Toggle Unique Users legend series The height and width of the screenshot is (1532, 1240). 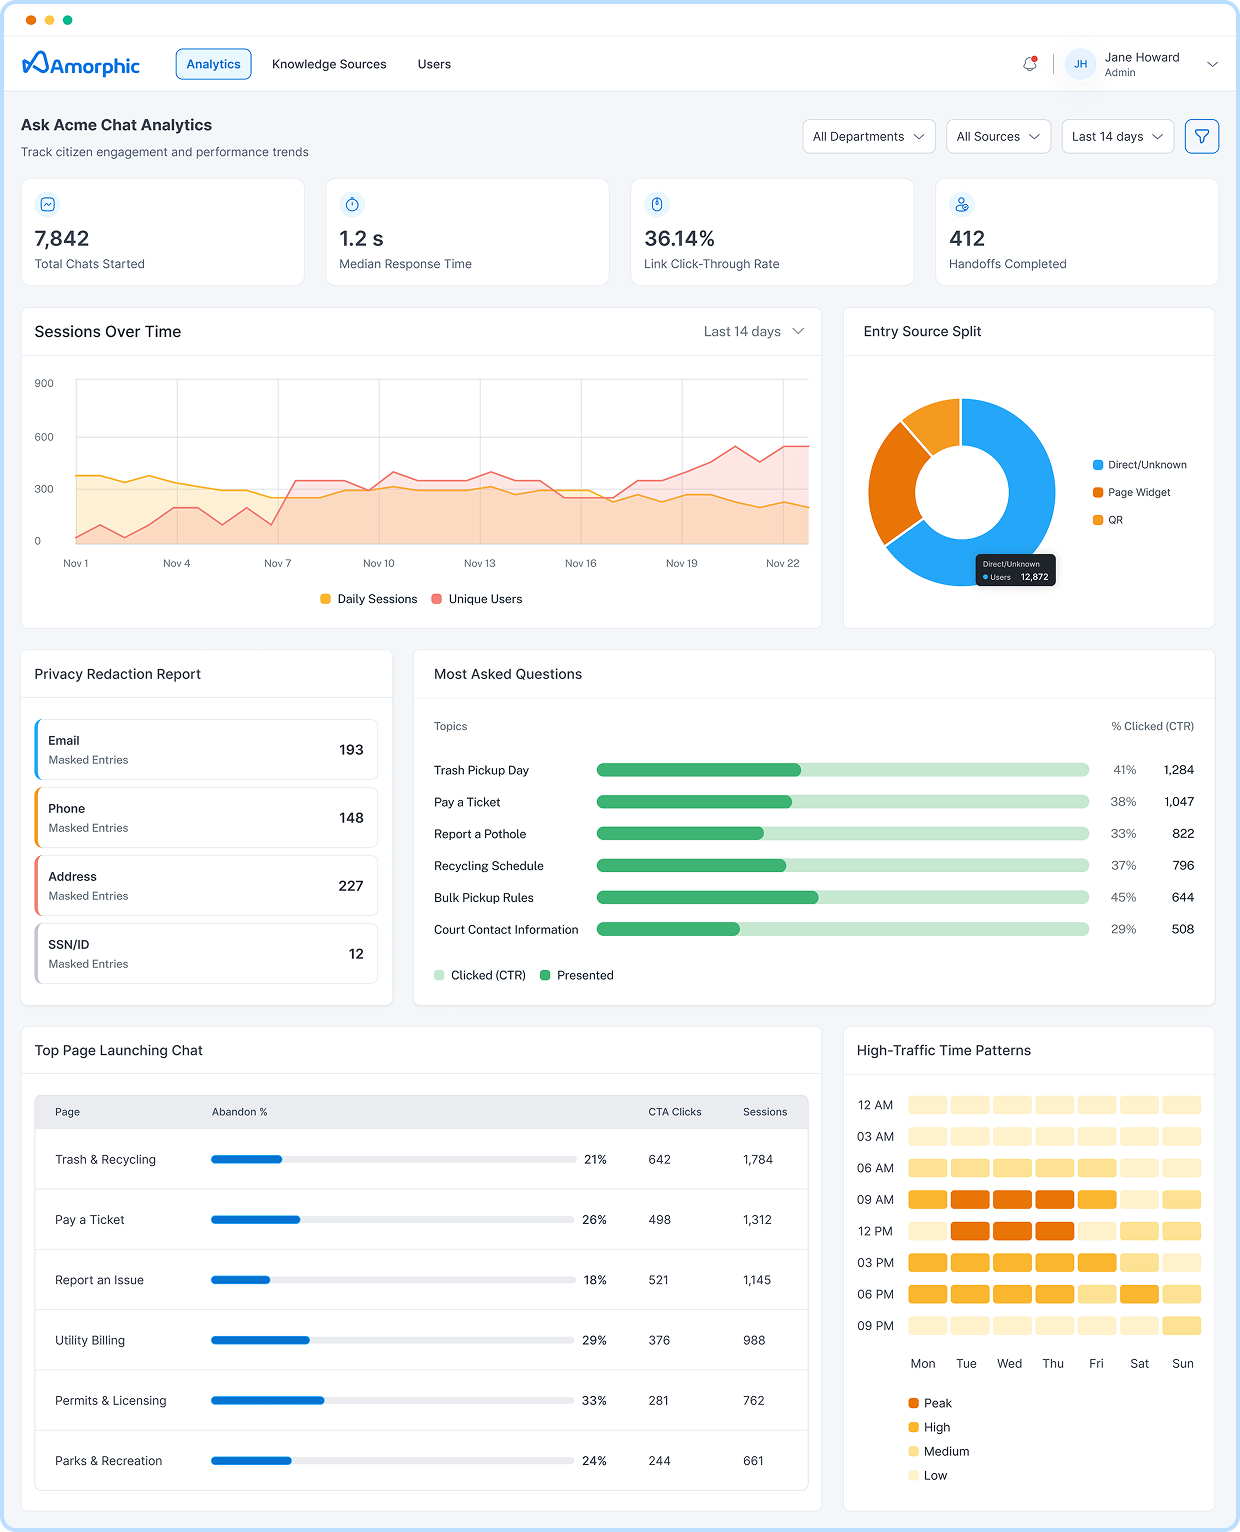476,599
